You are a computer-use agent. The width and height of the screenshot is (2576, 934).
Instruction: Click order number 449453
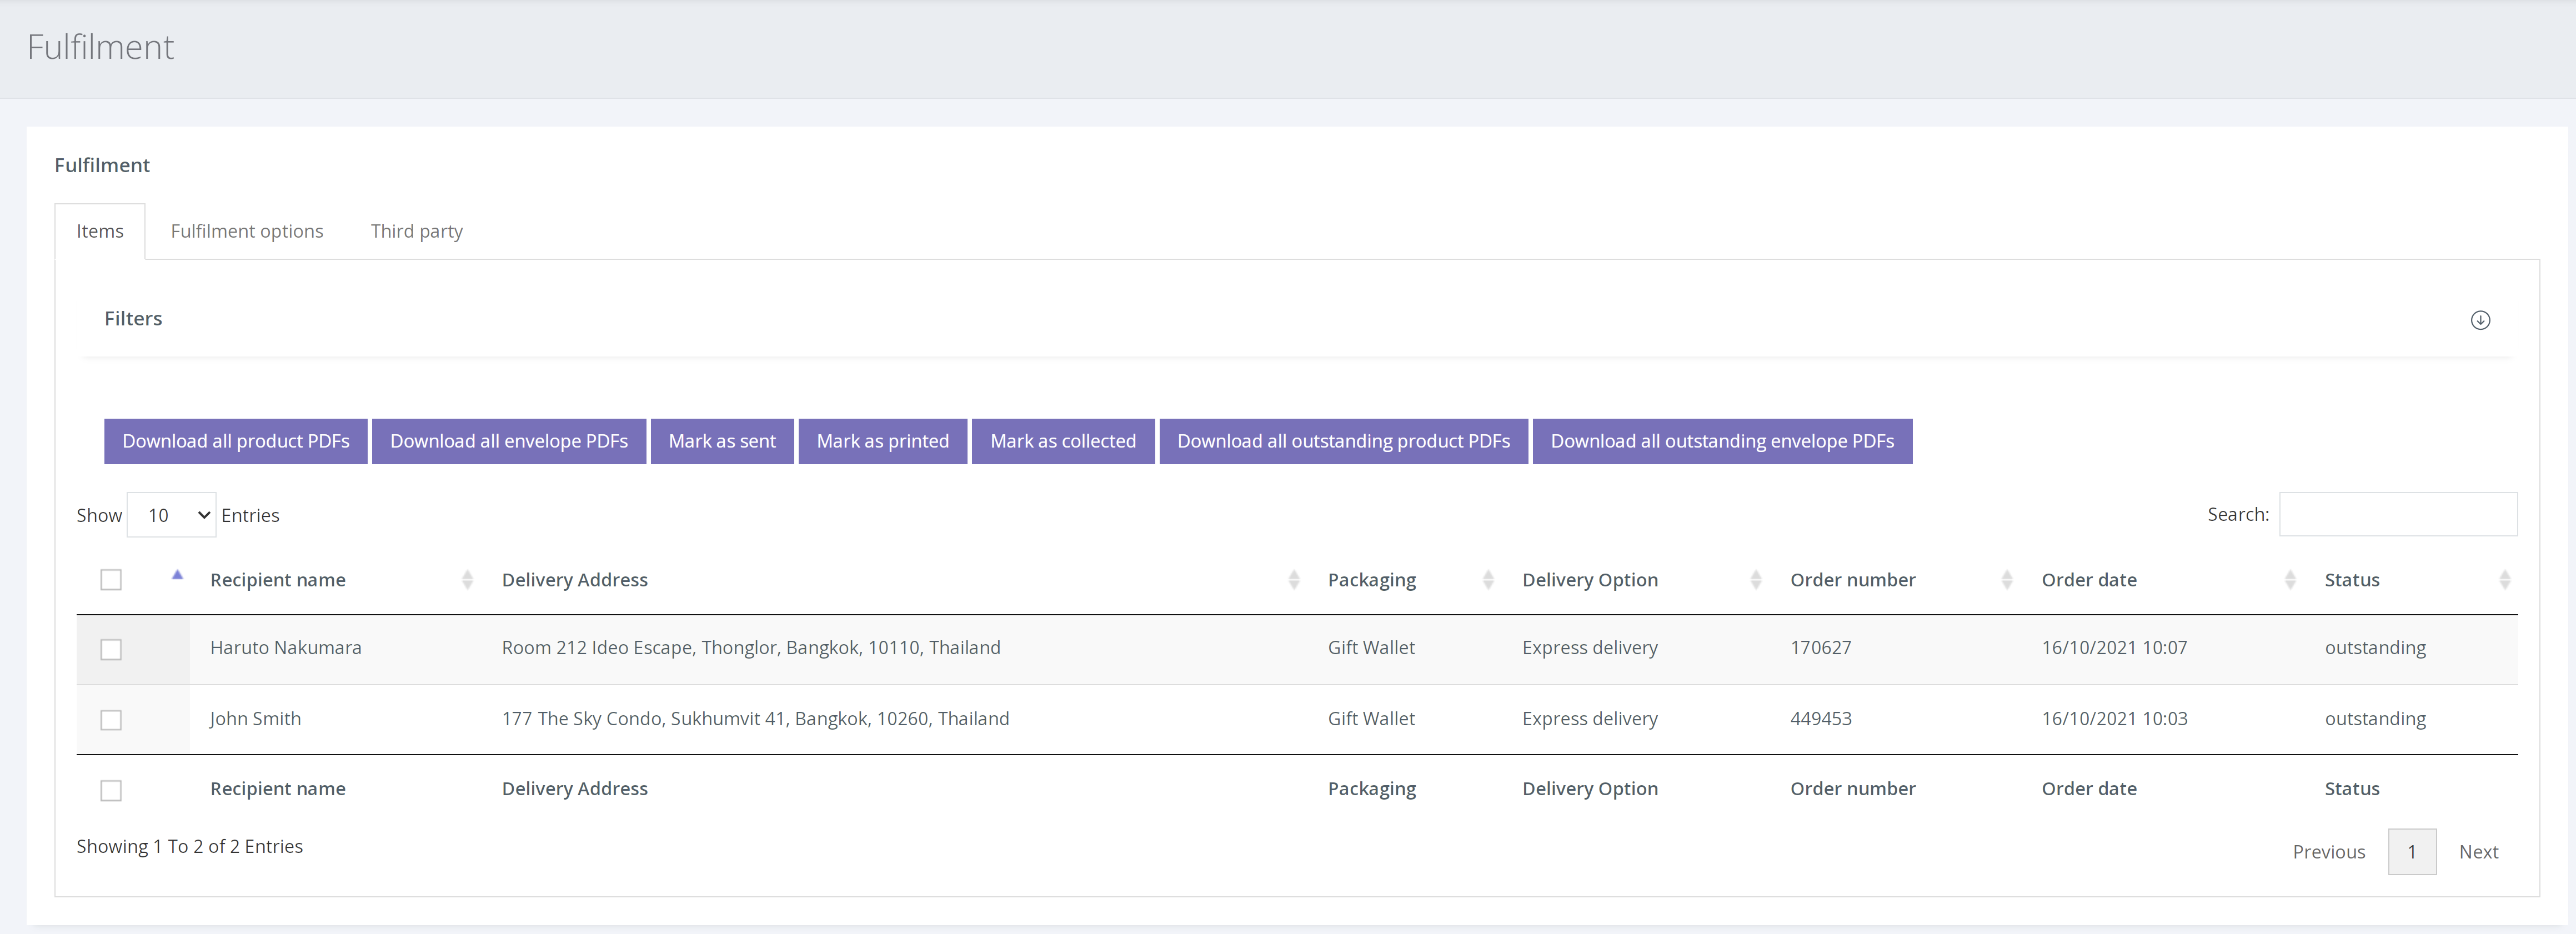(1821, 719)
